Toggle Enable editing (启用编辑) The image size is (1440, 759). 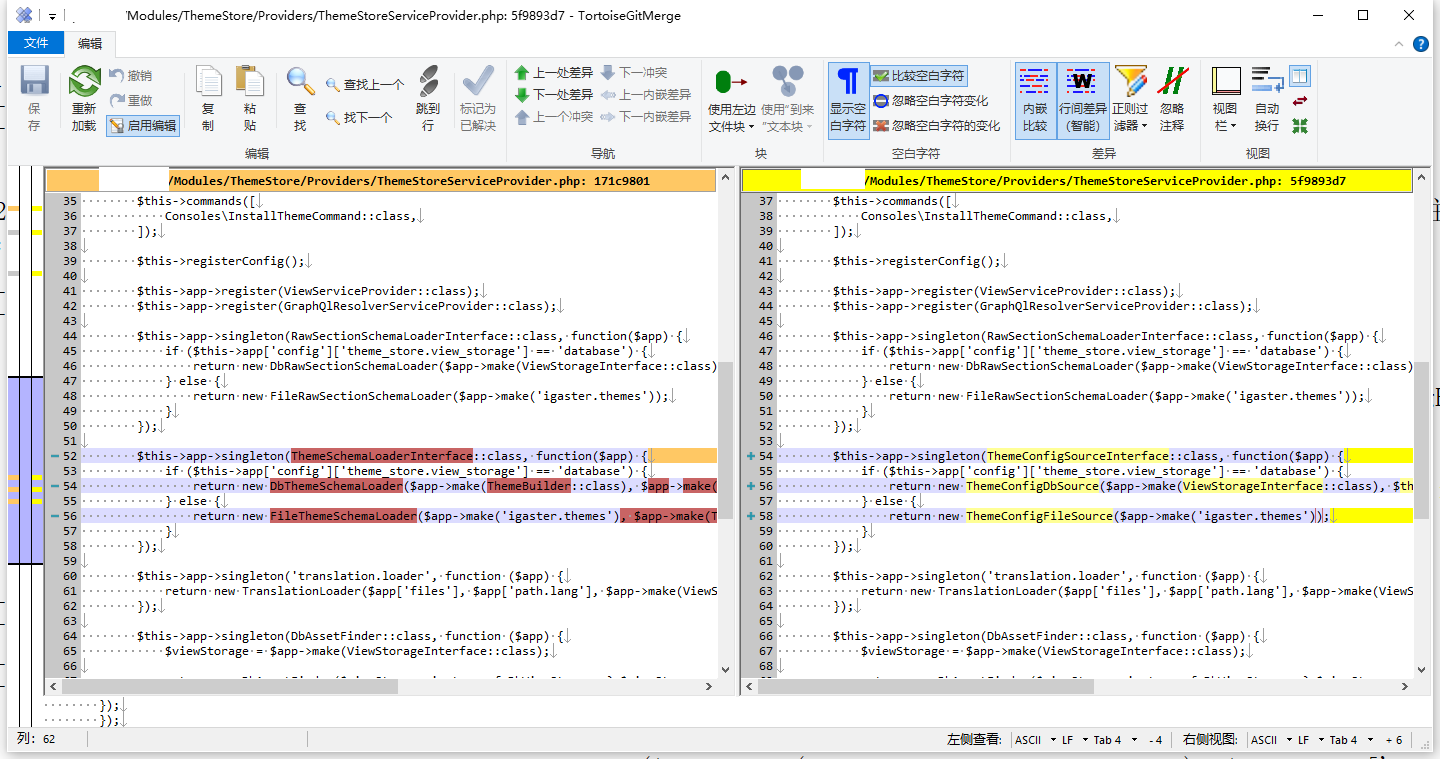point(143,125)
